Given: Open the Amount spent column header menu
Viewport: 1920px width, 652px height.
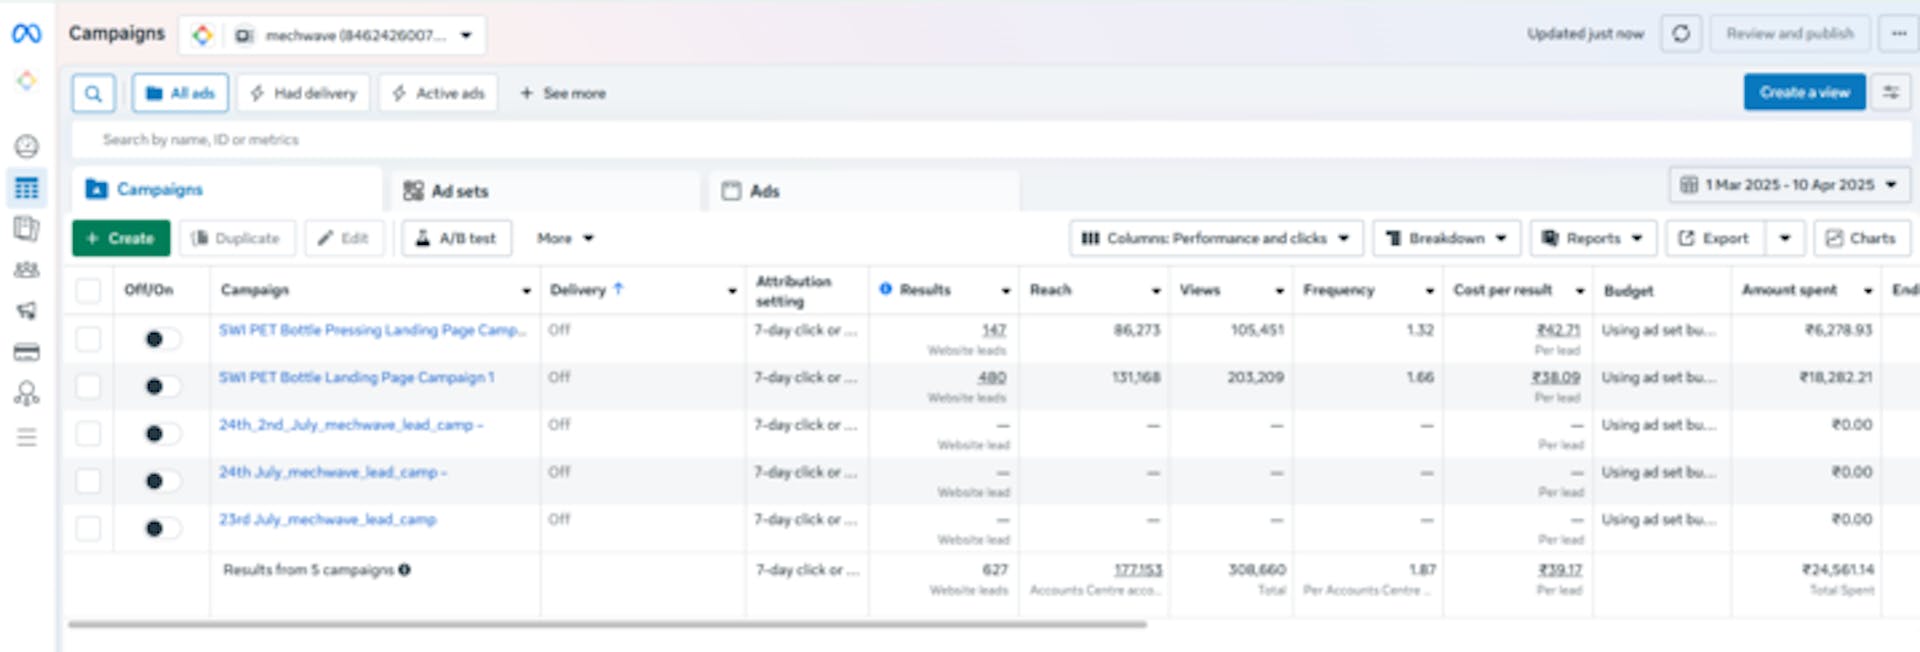Looking at the screenshot, I should pos(1868,291).
